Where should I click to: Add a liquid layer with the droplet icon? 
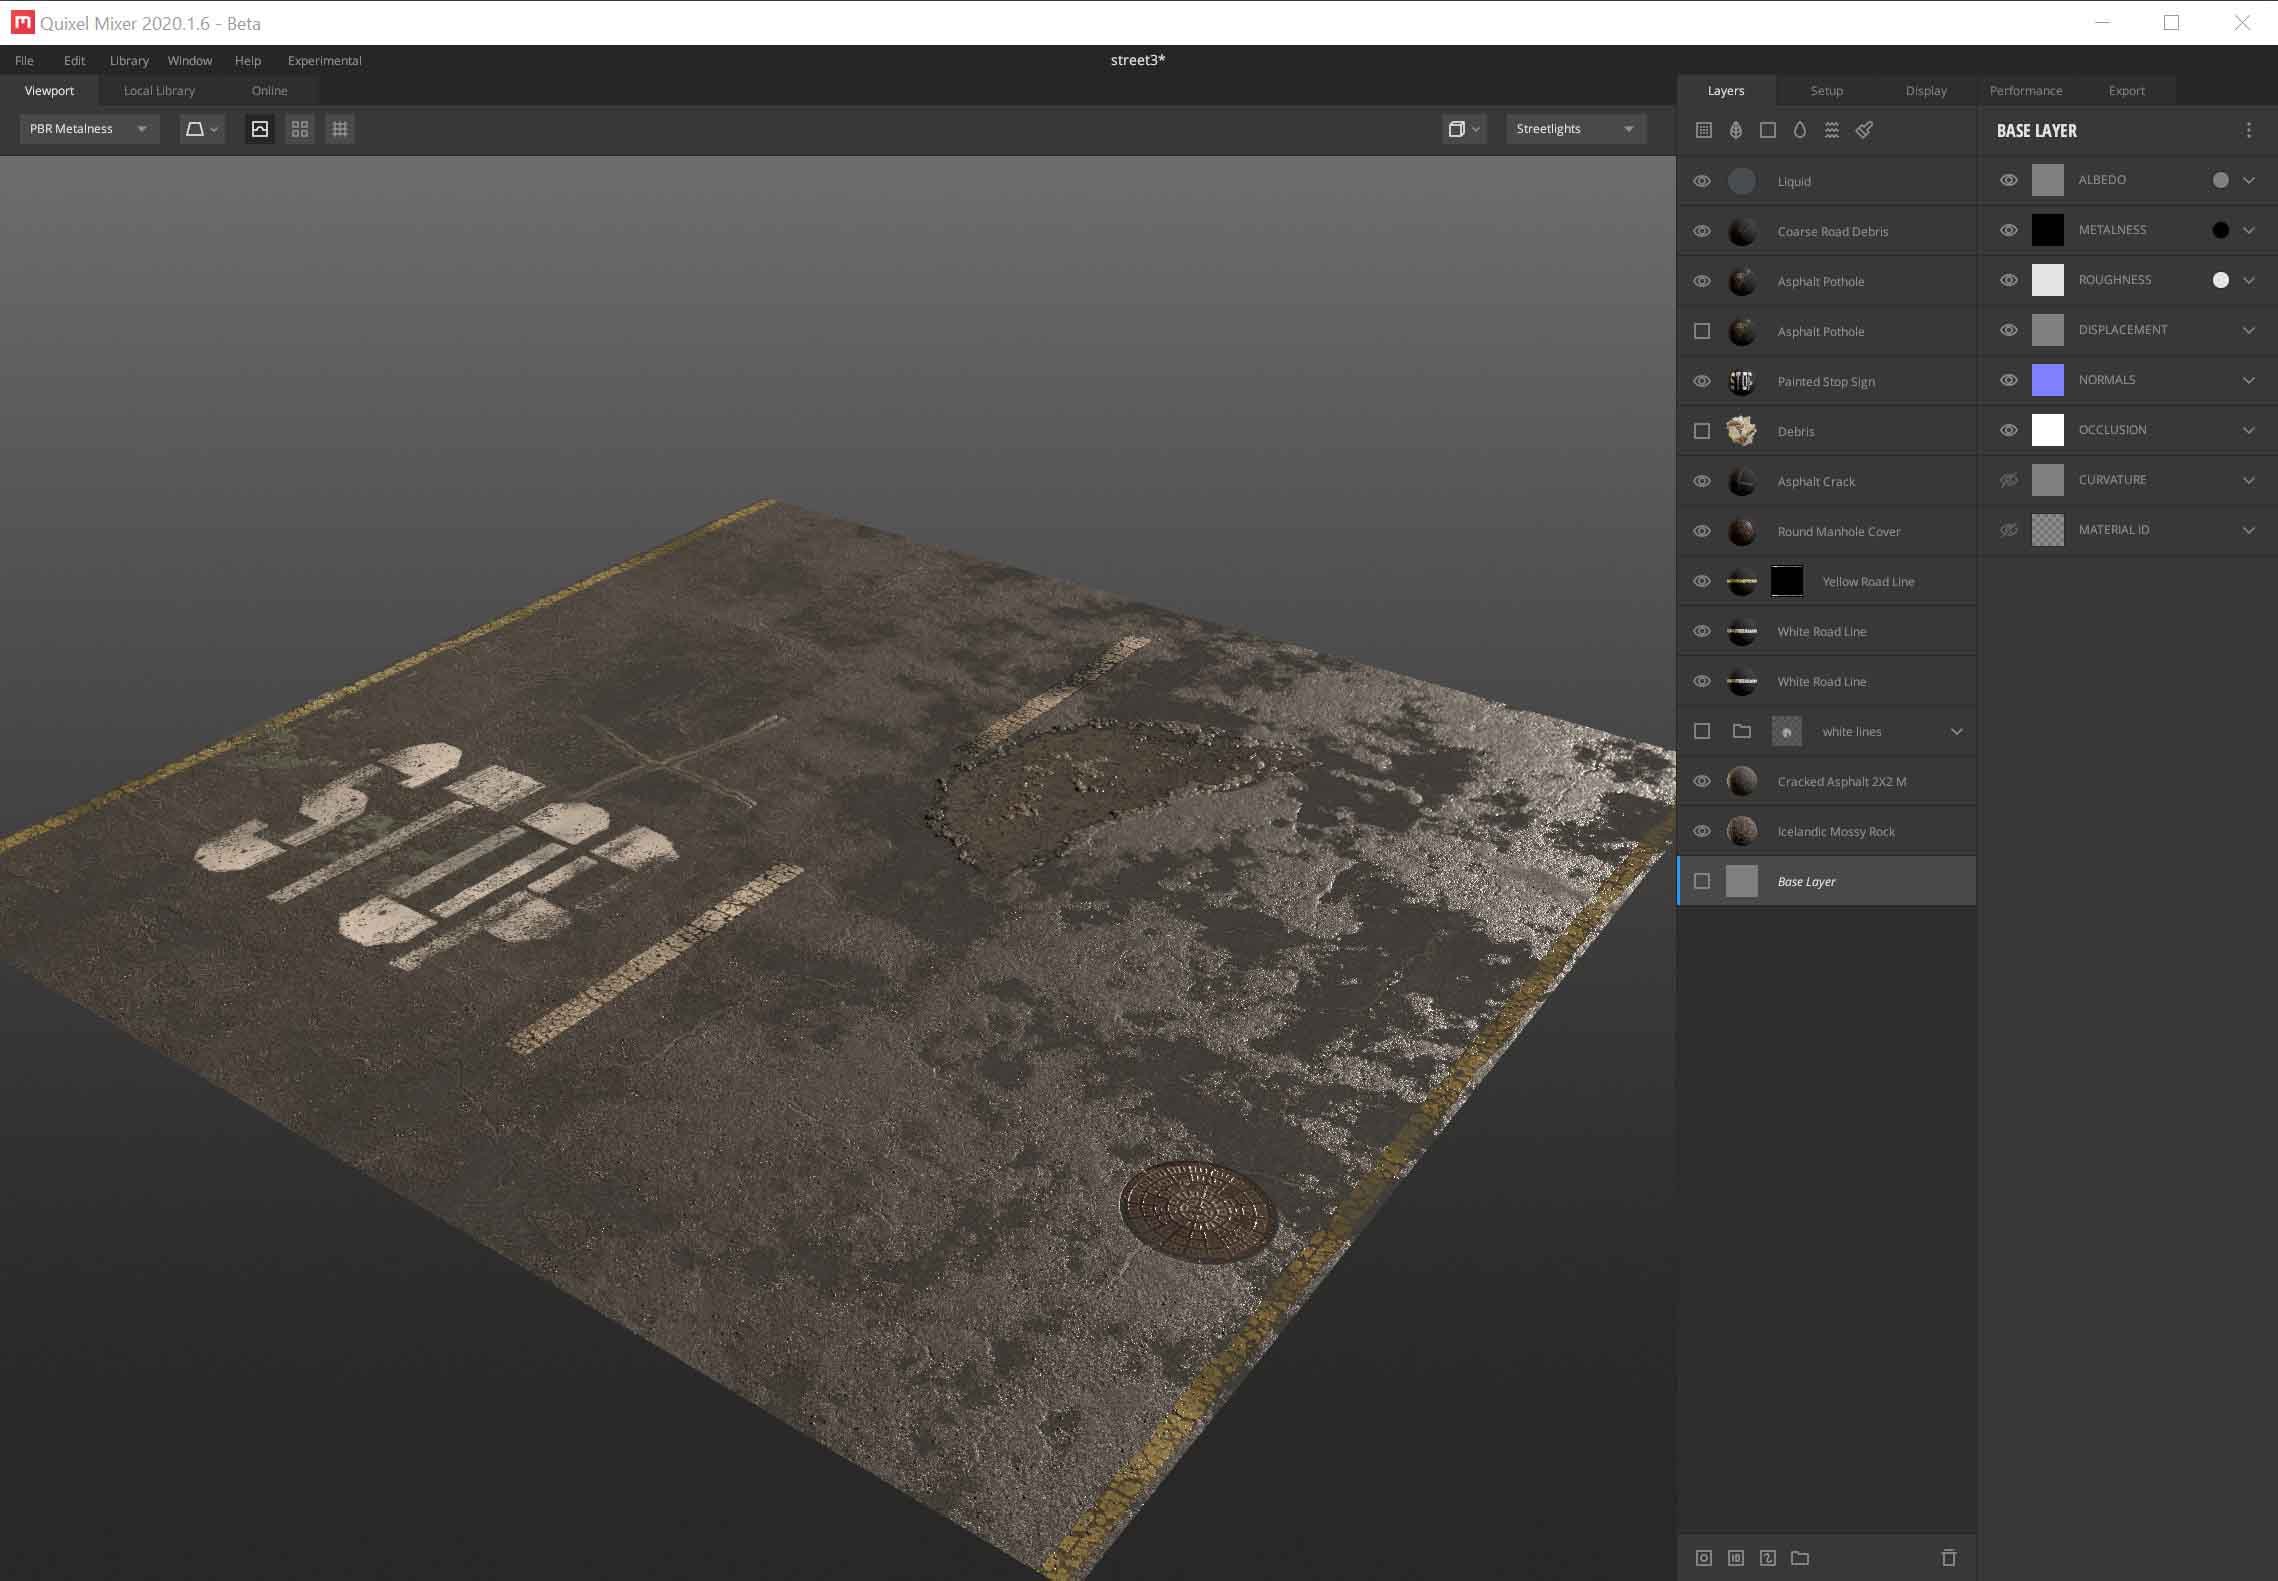pyautogui.click(x=1800, y=130)
